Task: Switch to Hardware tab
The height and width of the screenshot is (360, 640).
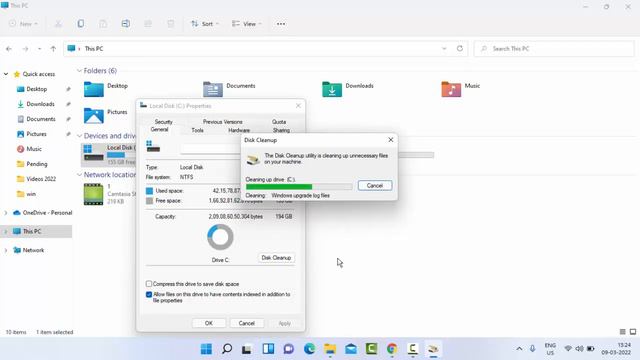Action: (239, 130)
